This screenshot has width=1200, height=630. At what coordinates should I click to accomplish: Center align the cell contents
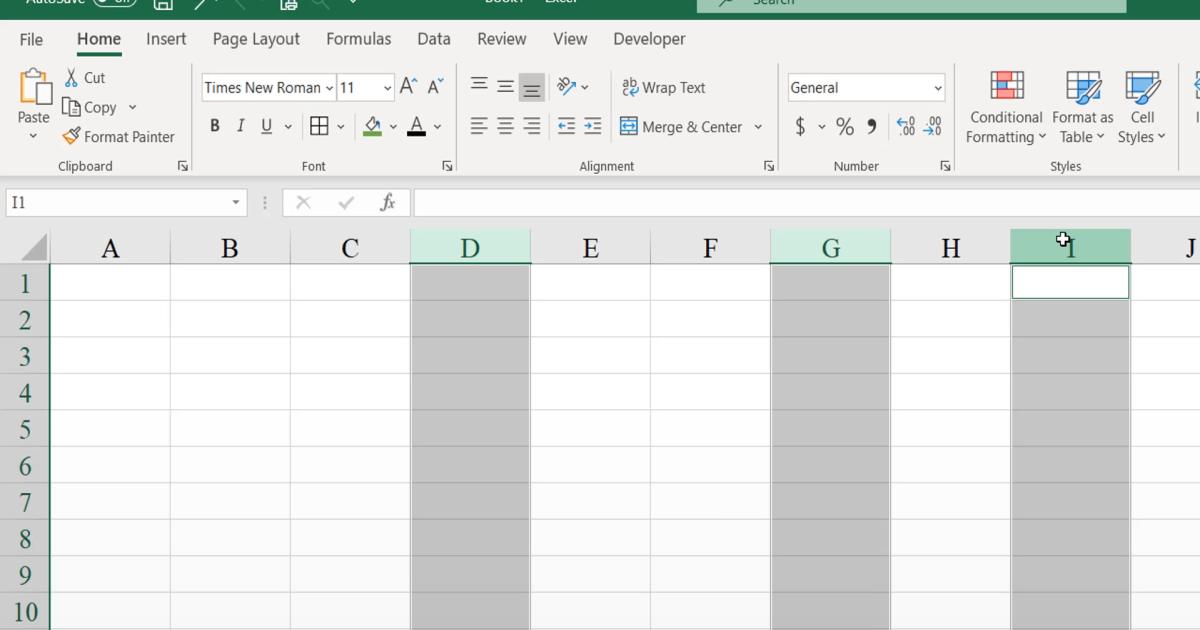click(503, 125)
